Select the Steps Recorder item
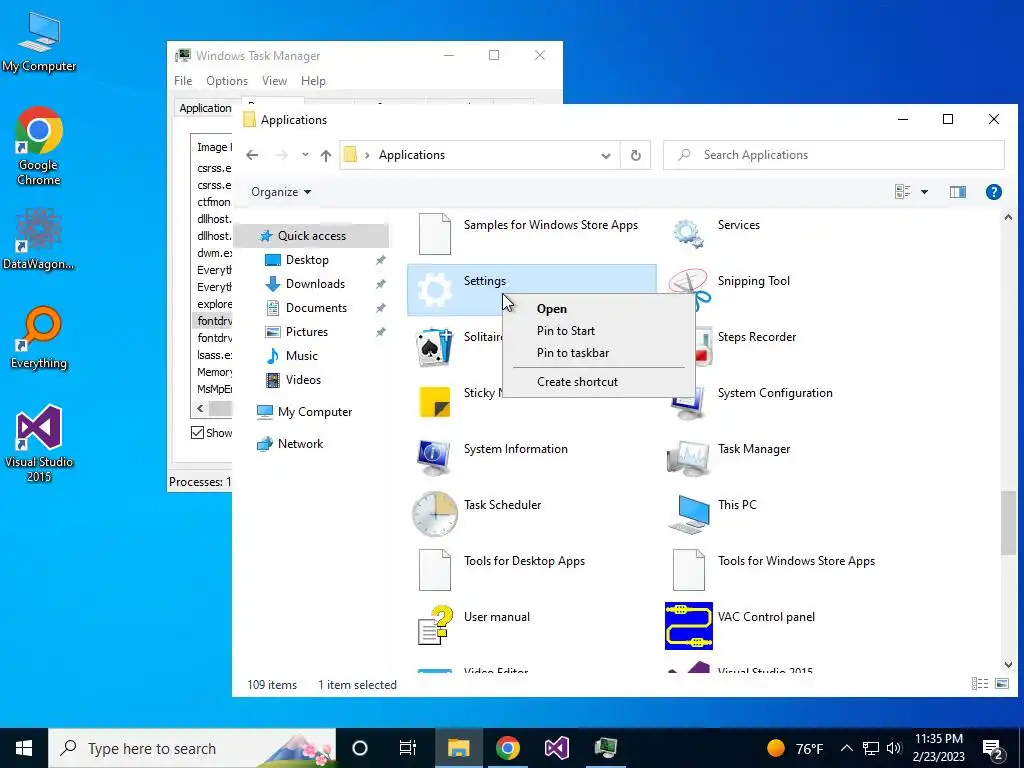Screen dimensions: 1024x768 point(756,337)
